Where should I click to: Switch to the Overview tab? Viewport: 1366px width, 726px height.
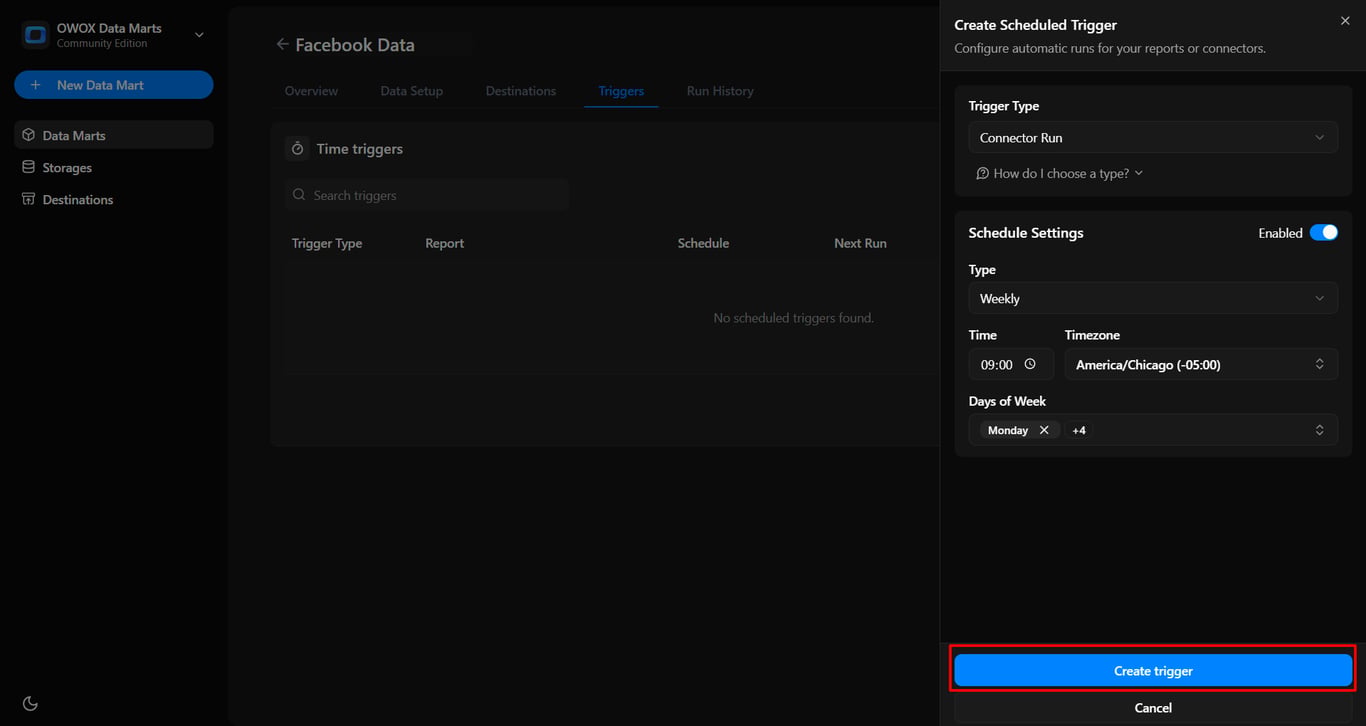pyautogui.click(x=311, y=91)
